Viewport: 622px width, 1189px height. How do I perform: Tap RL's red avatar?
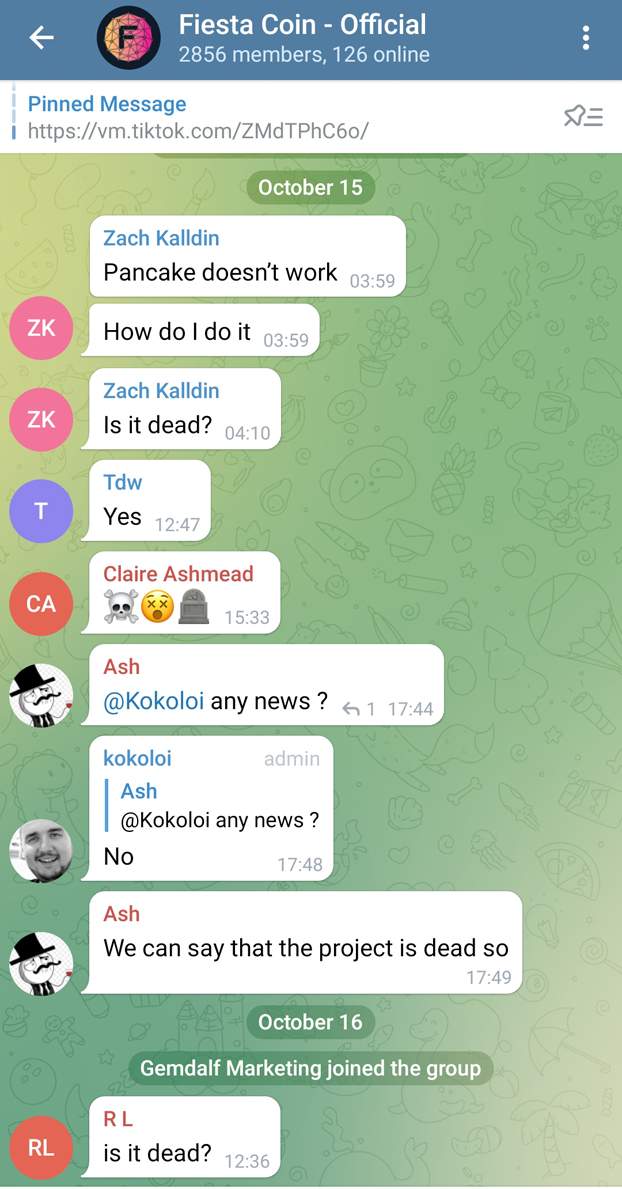tap(41, 1147)
